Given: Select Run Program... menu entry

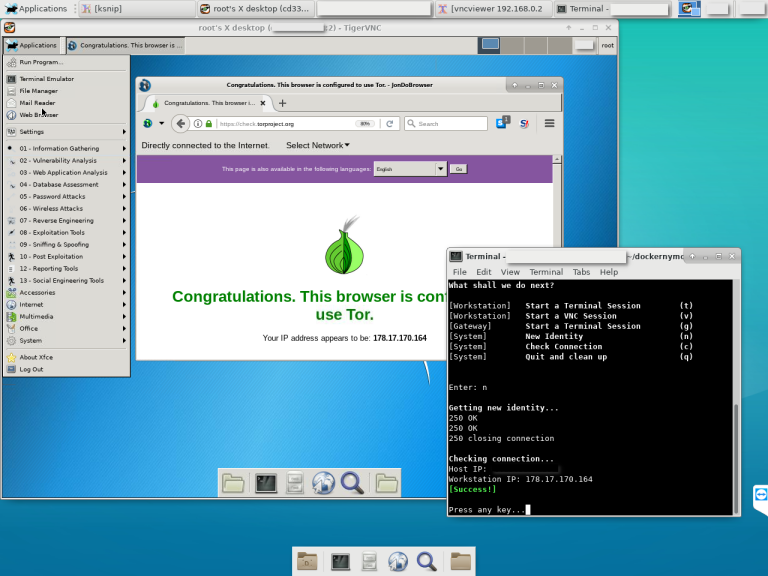Looking at the screenshot, I should click(x=67, y=62).
